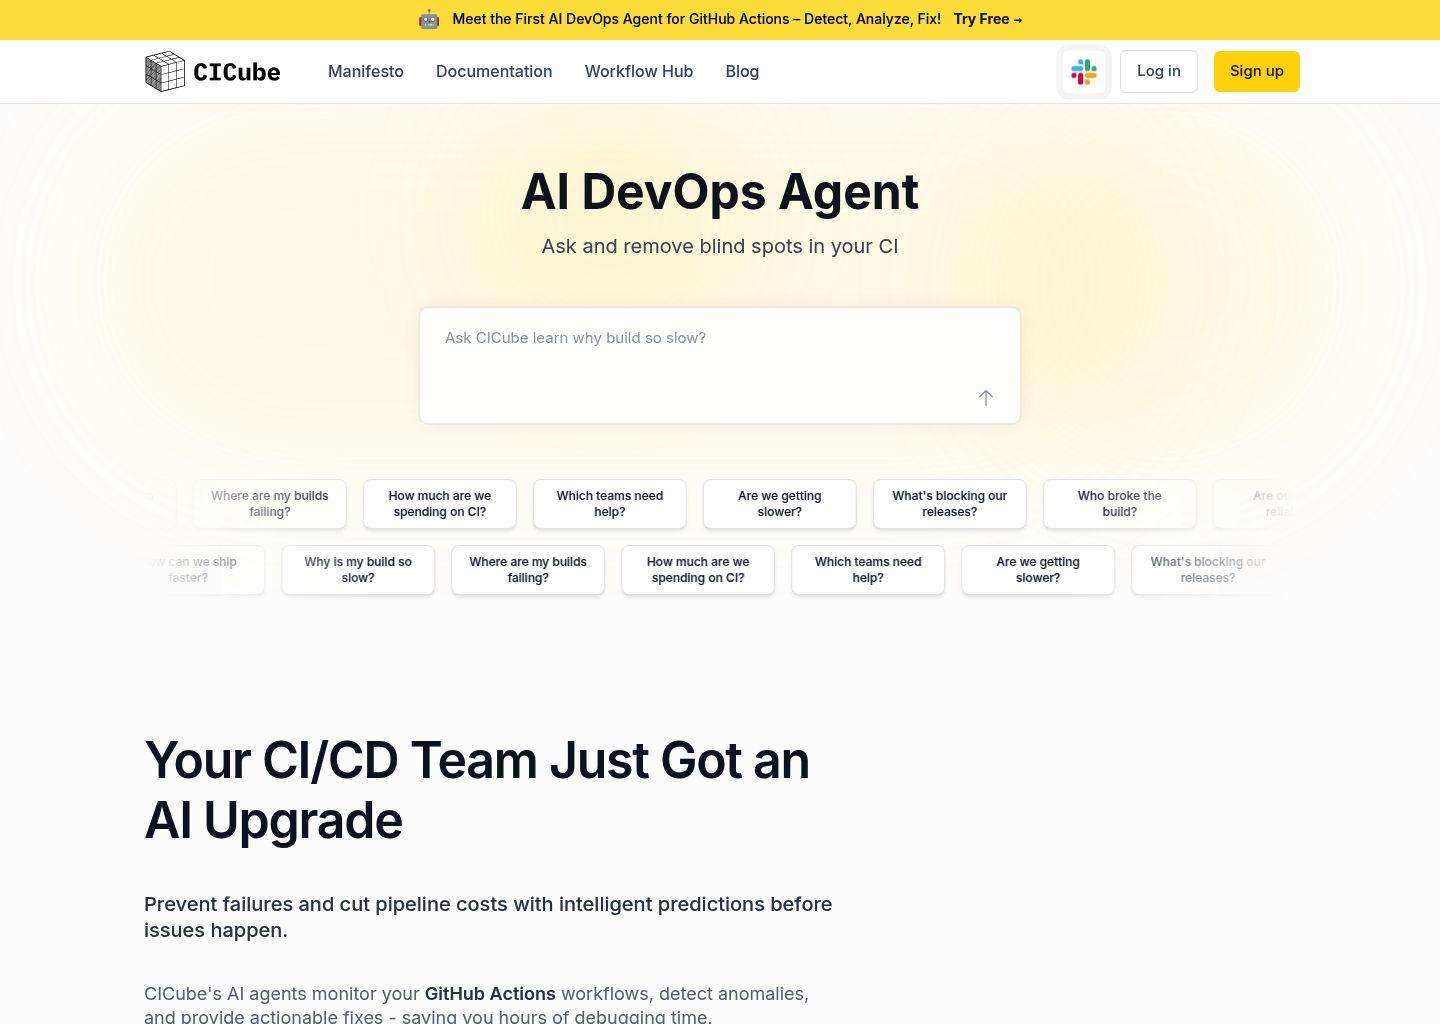This screenshot has width=1440, height=1024.
Task: Open the Slack integration icon
Action: pos(1084,71)
